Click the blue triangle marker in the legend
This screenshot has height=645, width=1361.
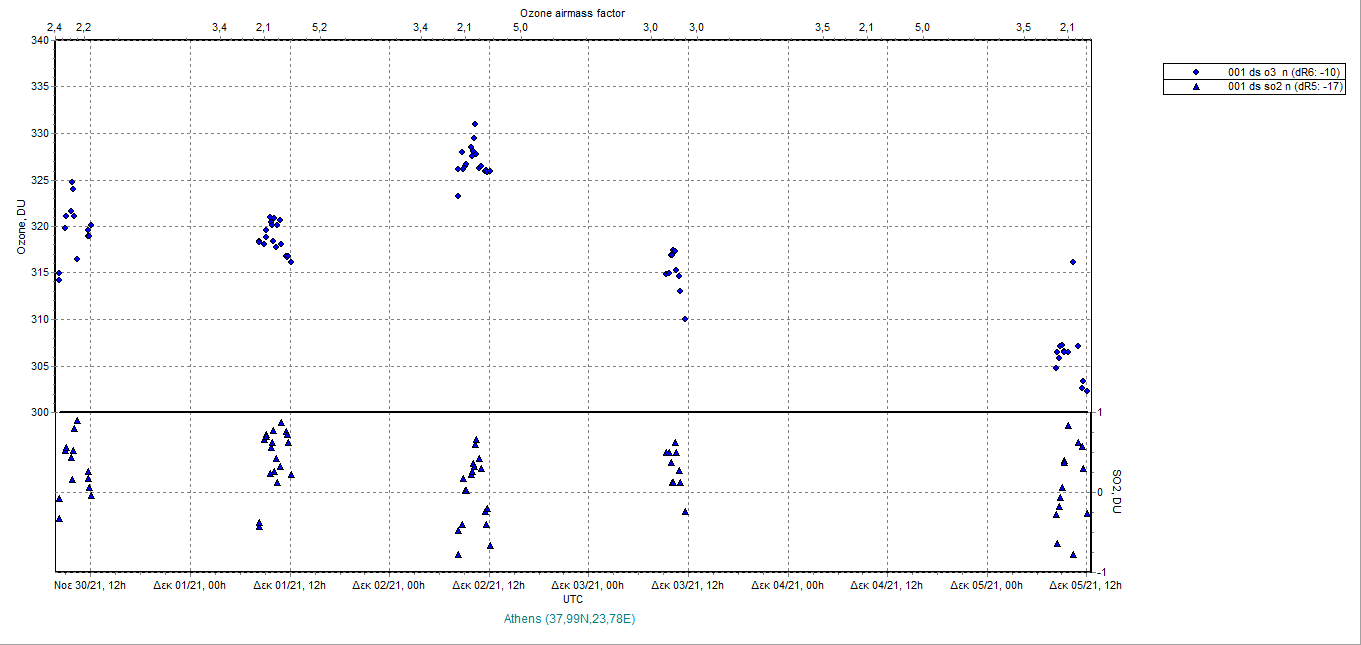click(x=1196, y=87)
